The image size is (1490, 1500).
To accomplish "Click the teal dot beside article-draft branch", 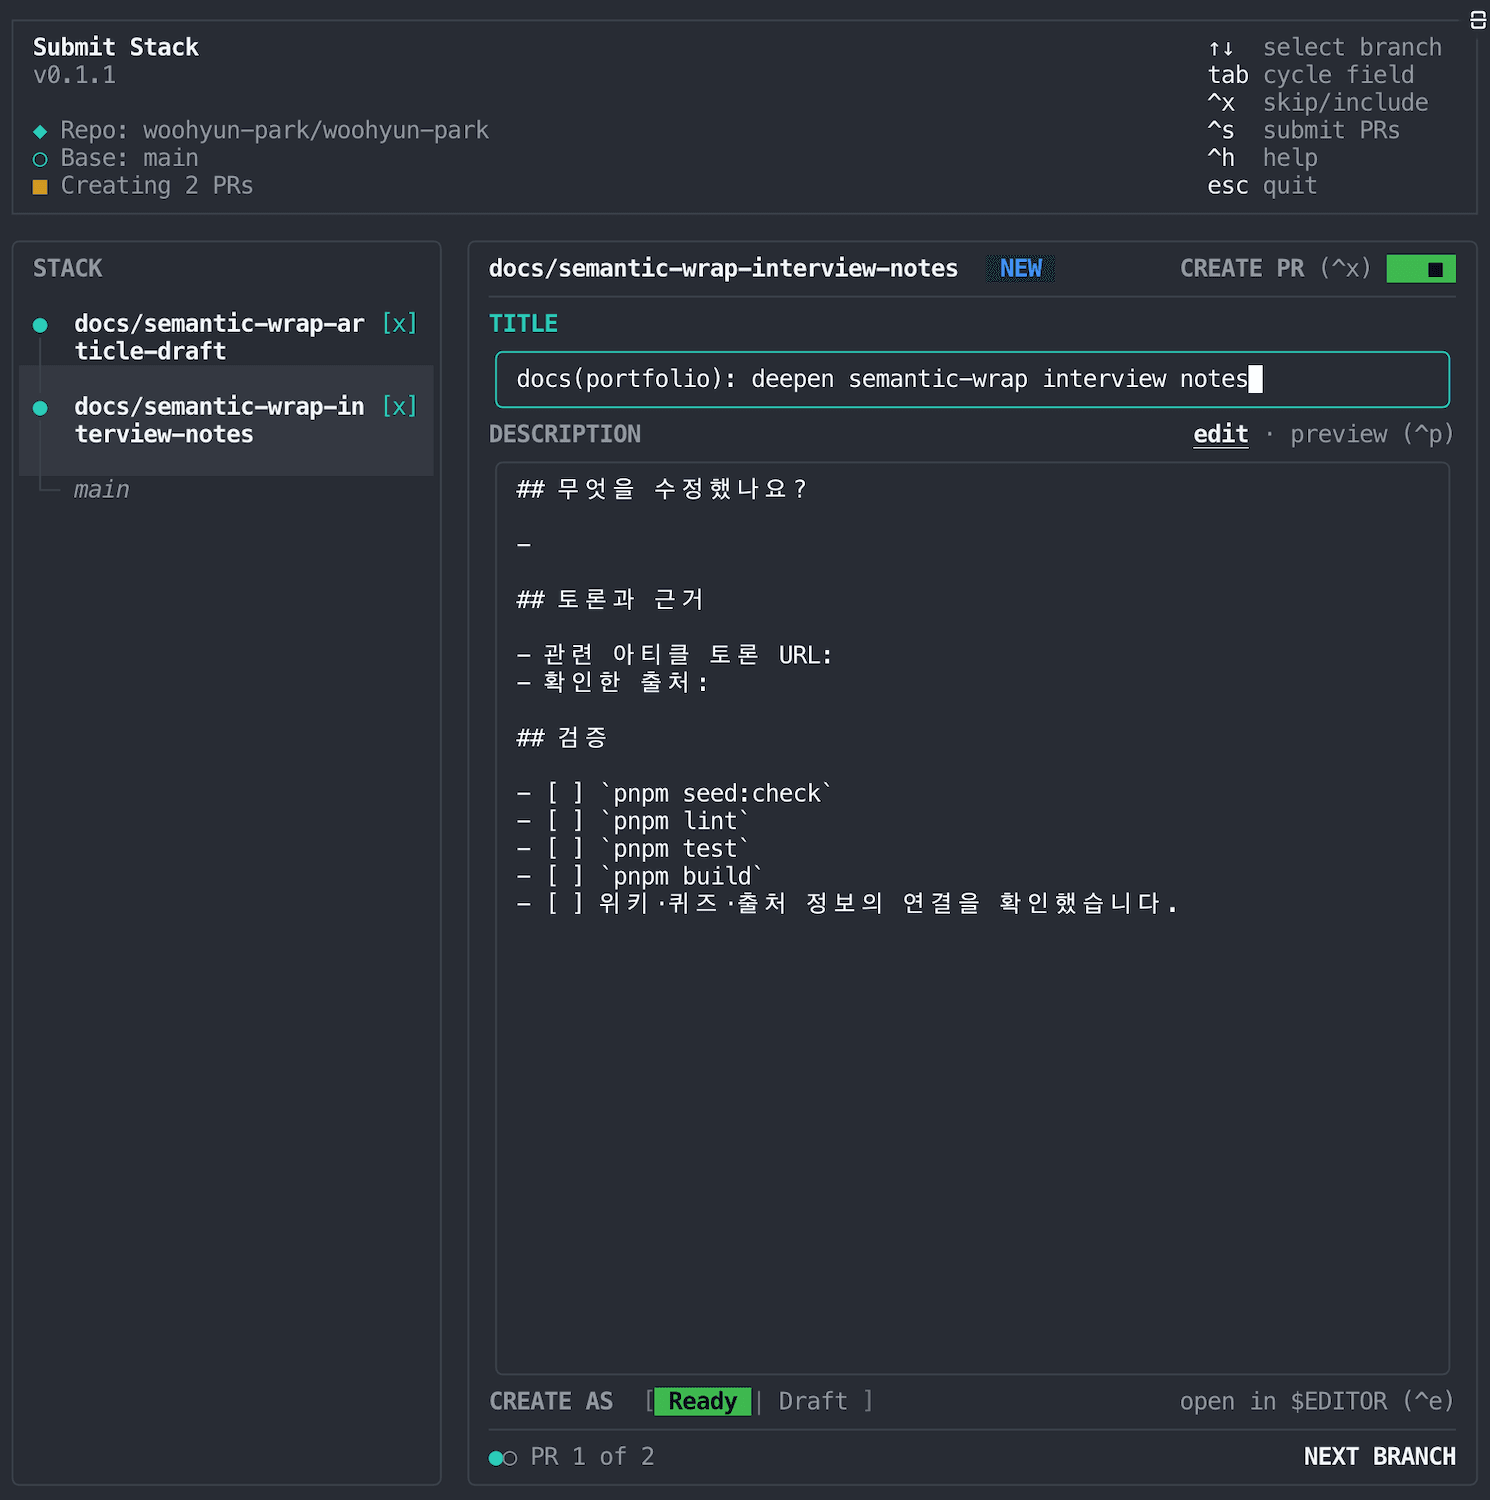I will point(40,325).
